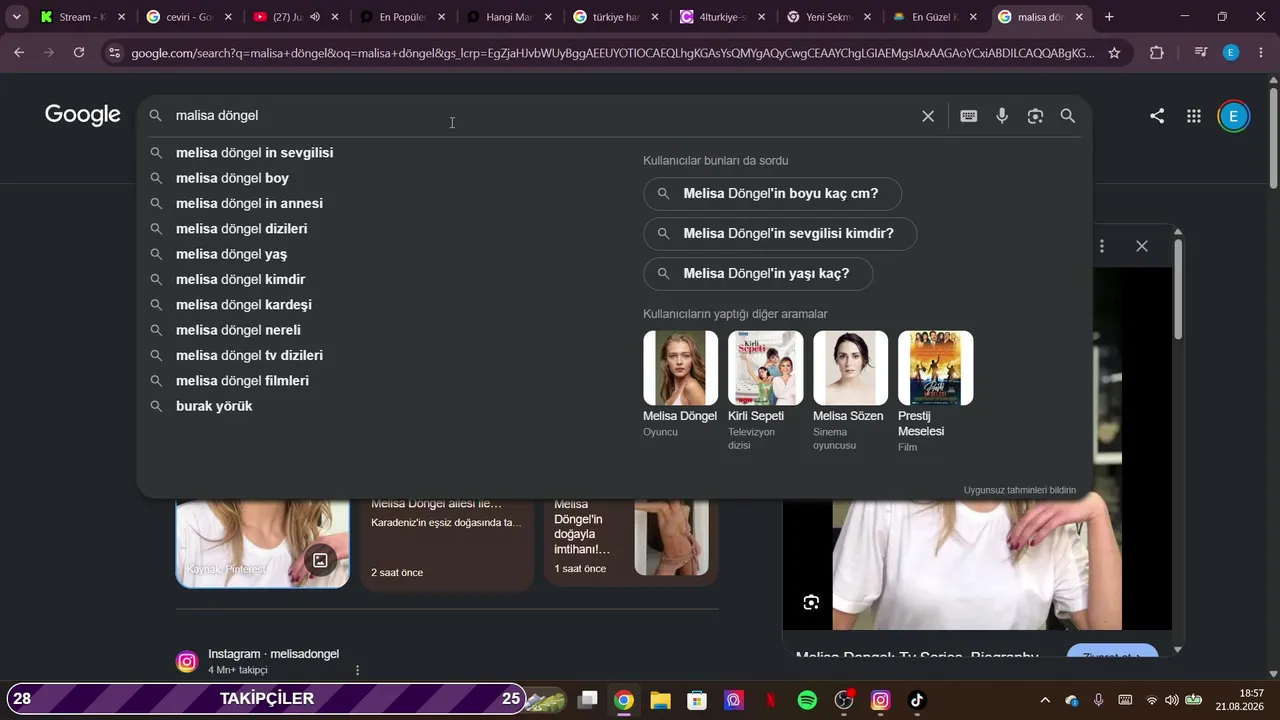Open the Google account avatar menu
This screenshot has height=720, width=1280.
(1233, 116)
